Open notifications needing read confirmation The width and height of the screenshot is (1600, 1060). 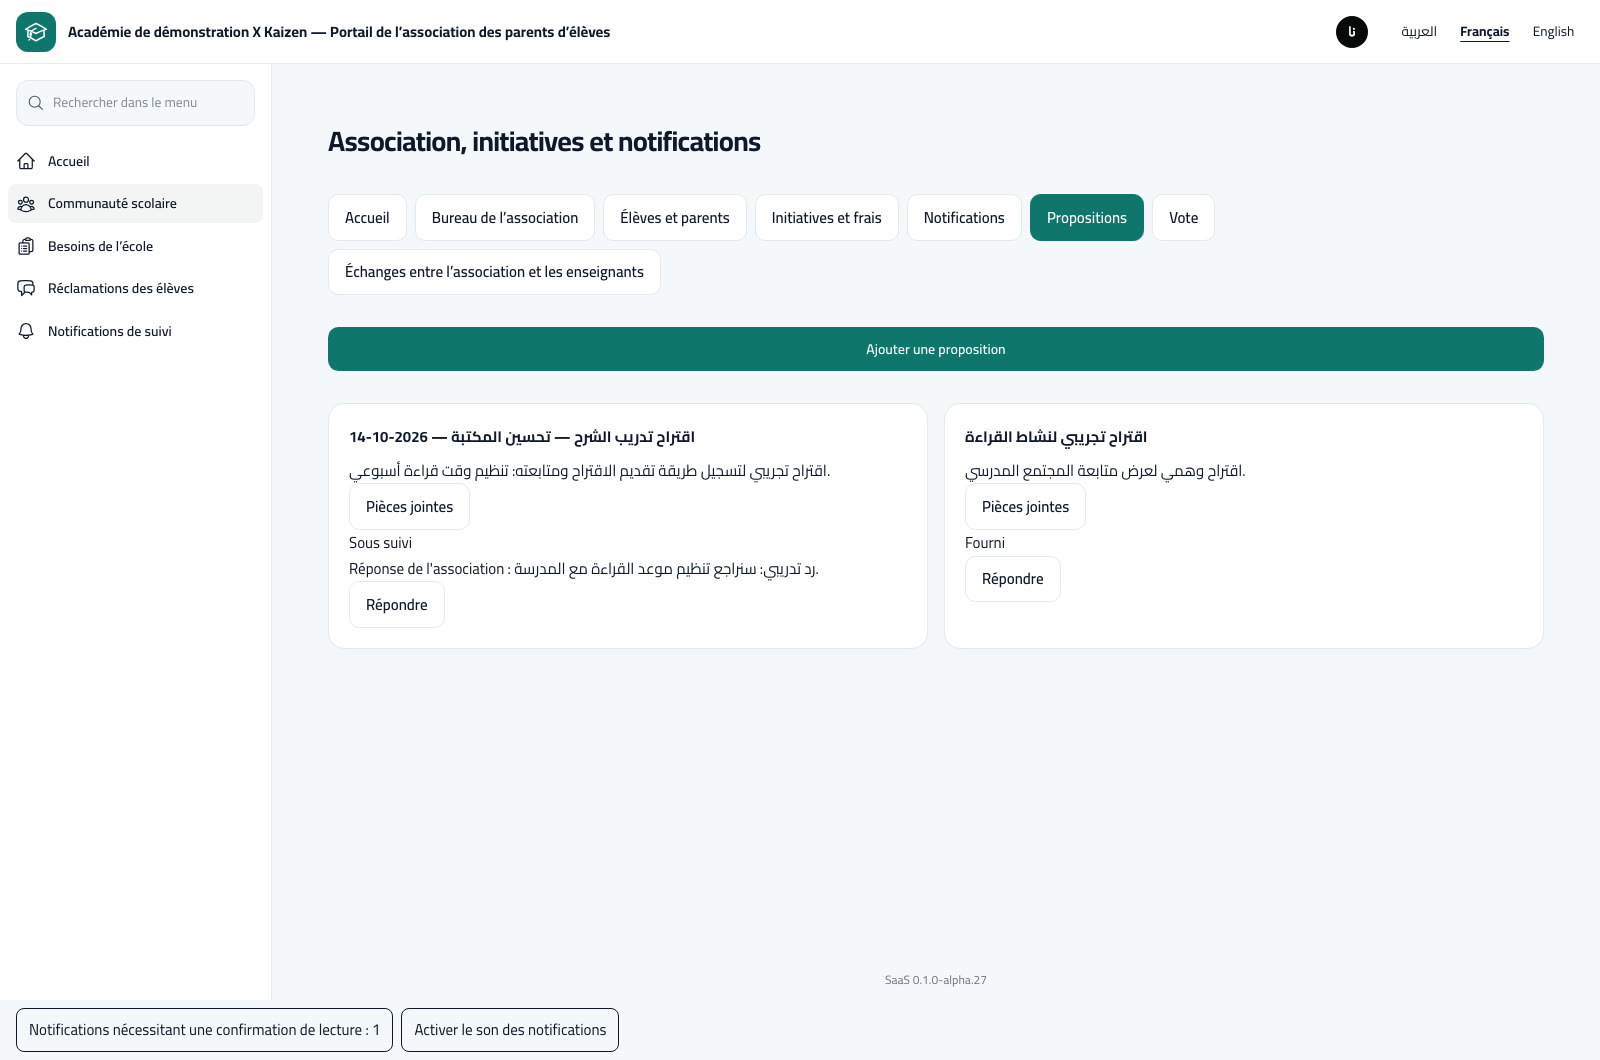pyautogui.click(x=204, y=1030)
